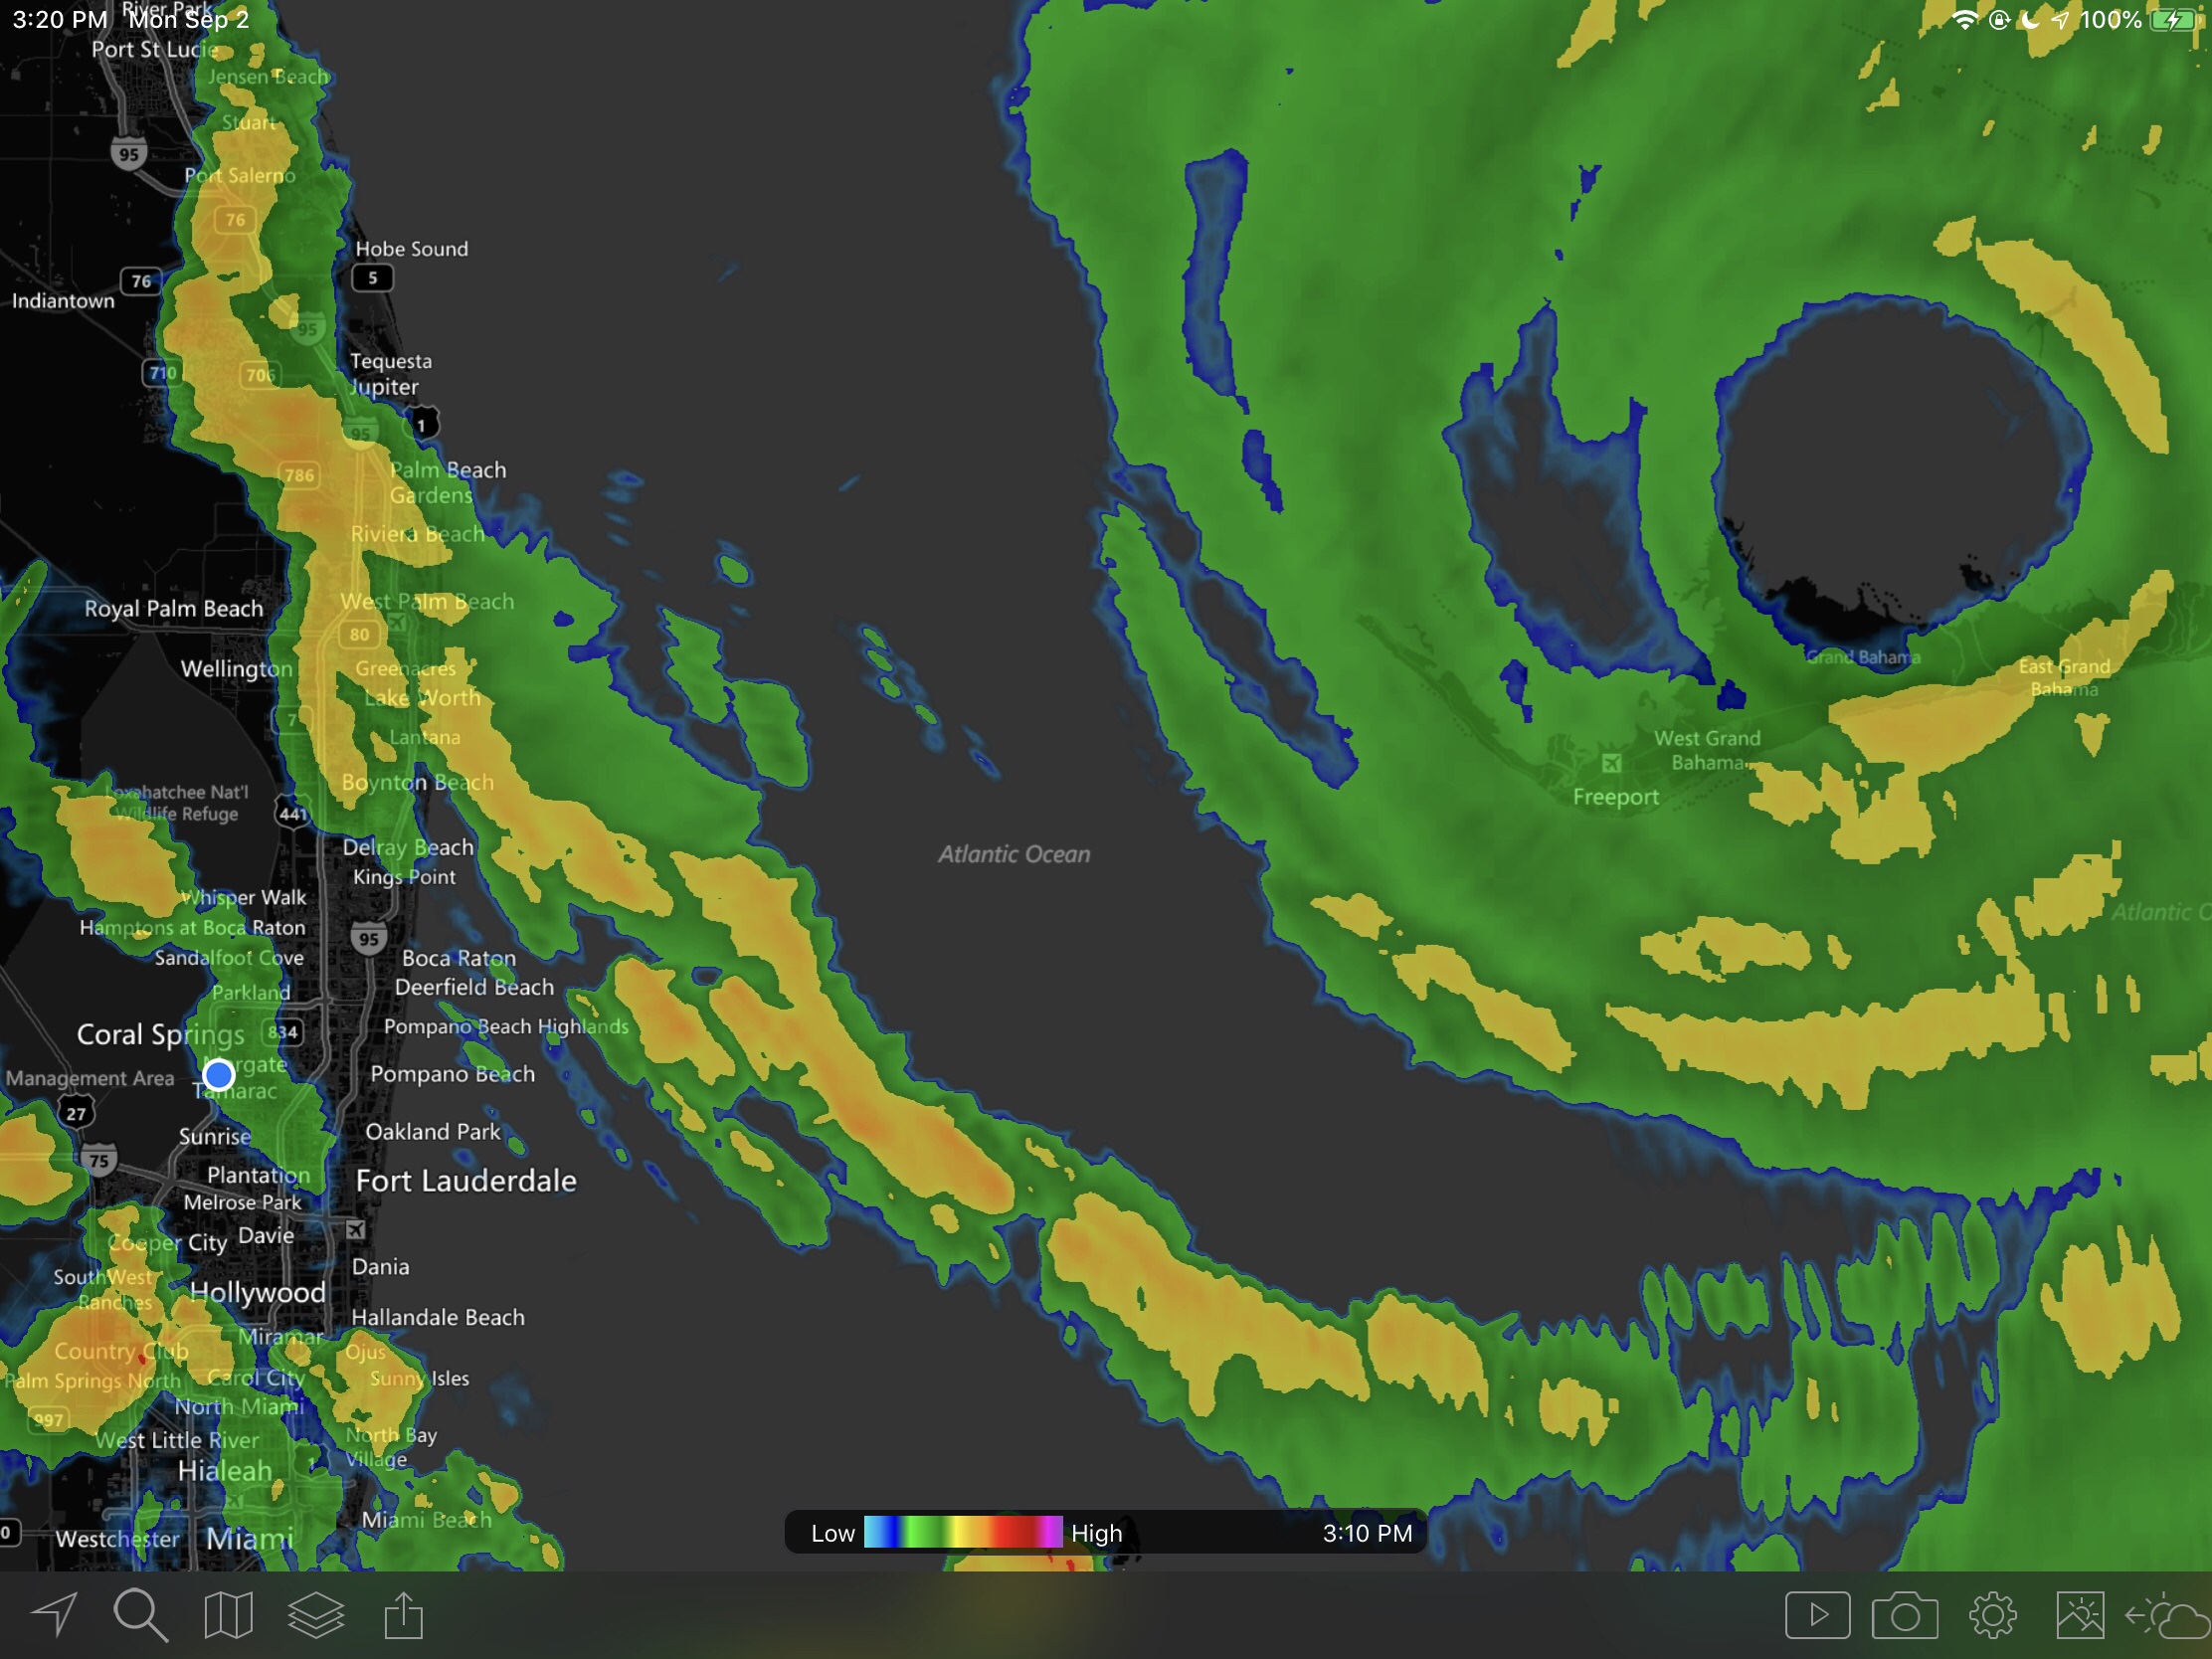Tap the Atlantic Ocean label

tap(1014, 854)
